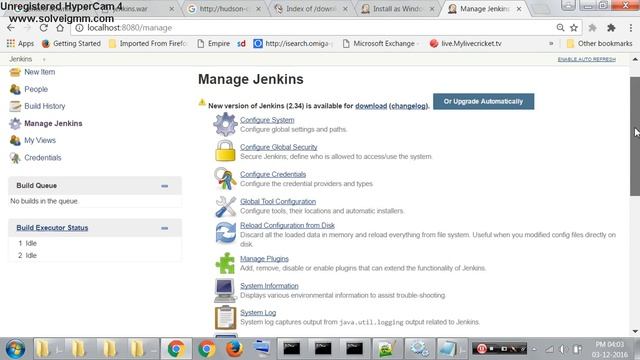Open the Imported From Firefox bookmark folder

tap(148, 43)
